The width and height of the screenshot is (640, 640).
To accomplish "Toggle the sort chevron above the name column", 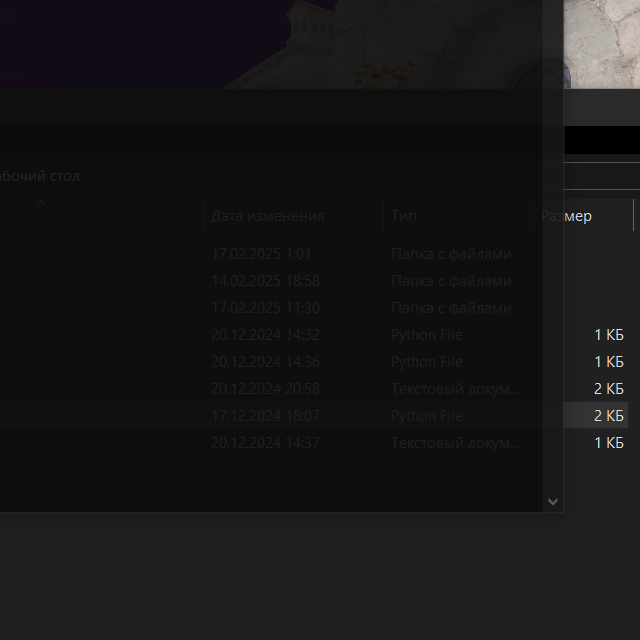I will pyautogui.click(x=41, y=202).
